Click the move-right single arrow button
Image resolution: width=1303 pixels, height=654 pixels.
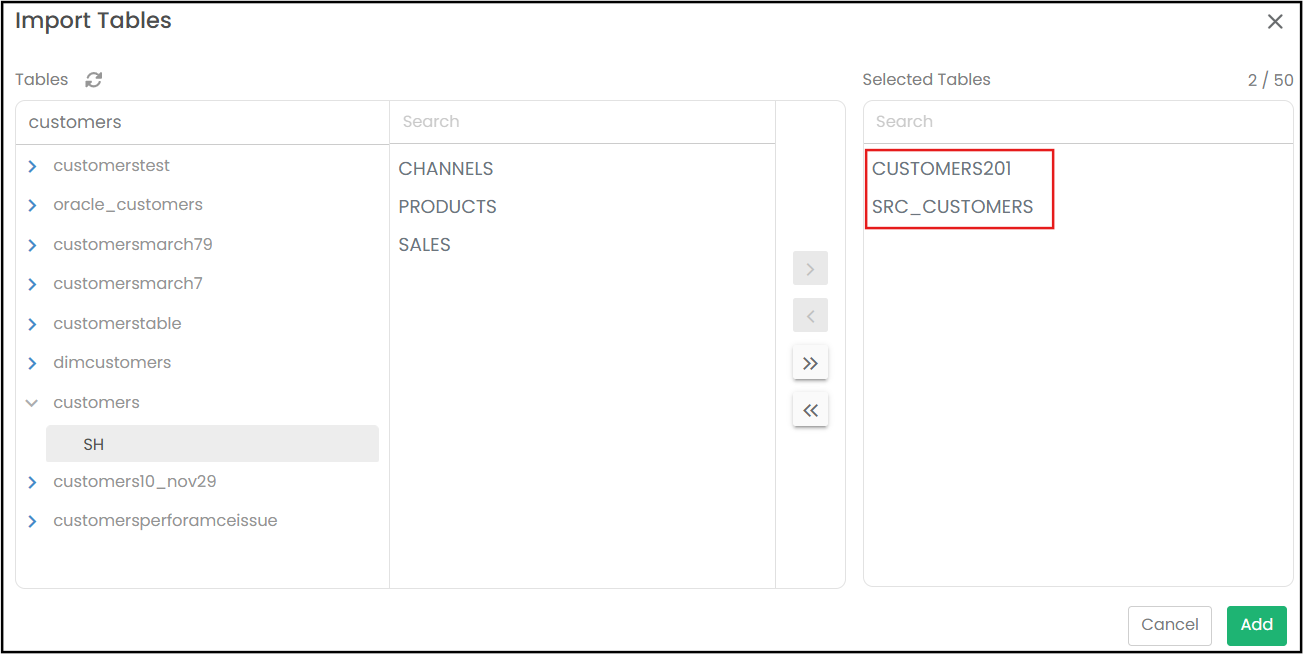[x=810, y=268]
